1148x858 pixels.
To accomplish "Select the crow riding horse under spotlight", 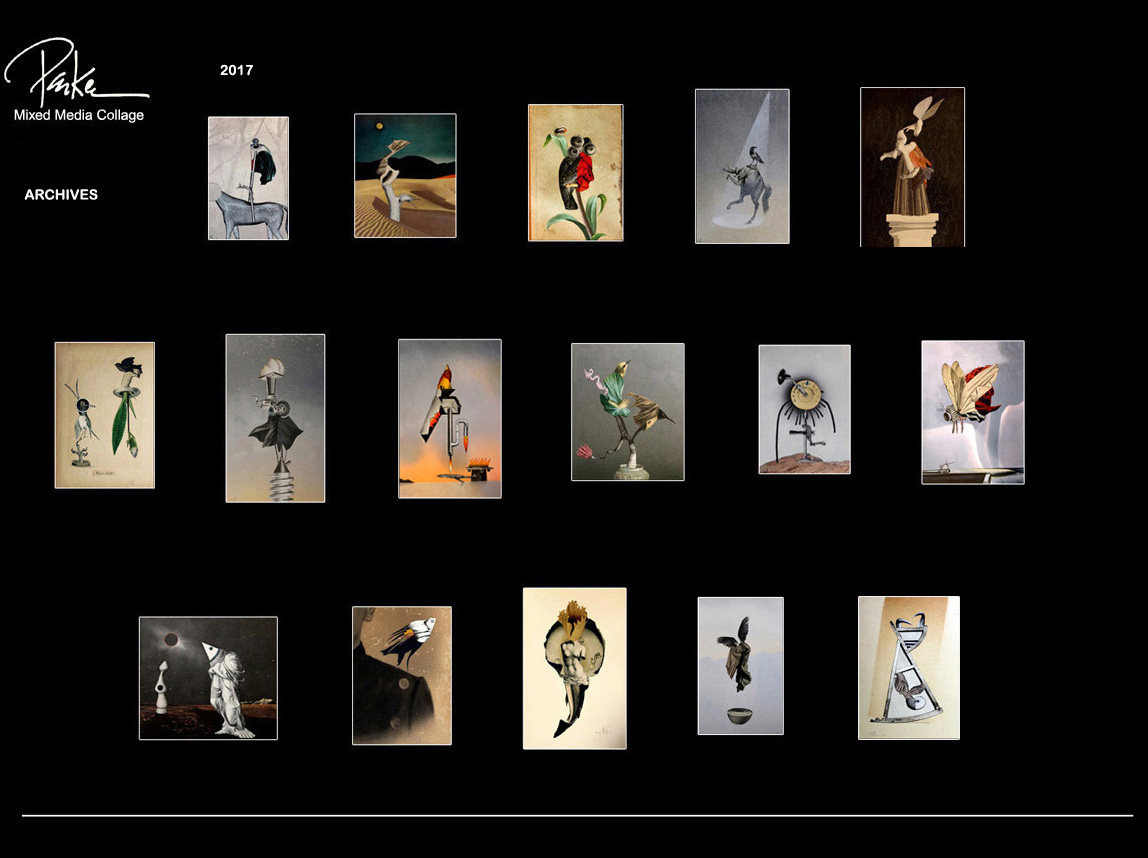I will (742, 166).
